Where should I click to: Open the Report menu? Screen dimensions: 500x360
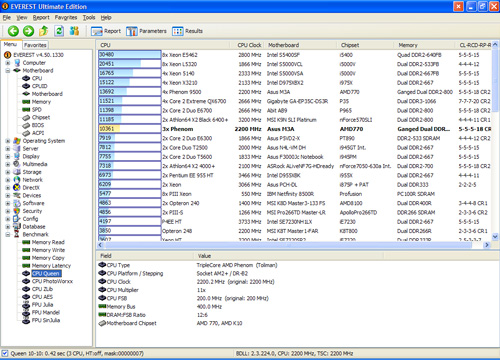click(x=41, y=17)
